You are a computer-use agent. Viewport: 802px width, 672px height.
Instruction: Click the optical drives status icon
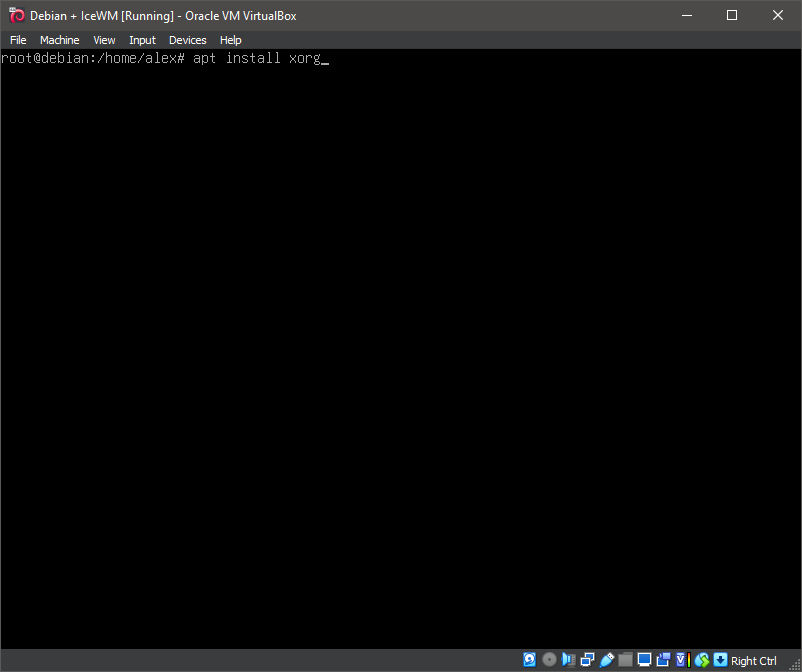point(549,660)
